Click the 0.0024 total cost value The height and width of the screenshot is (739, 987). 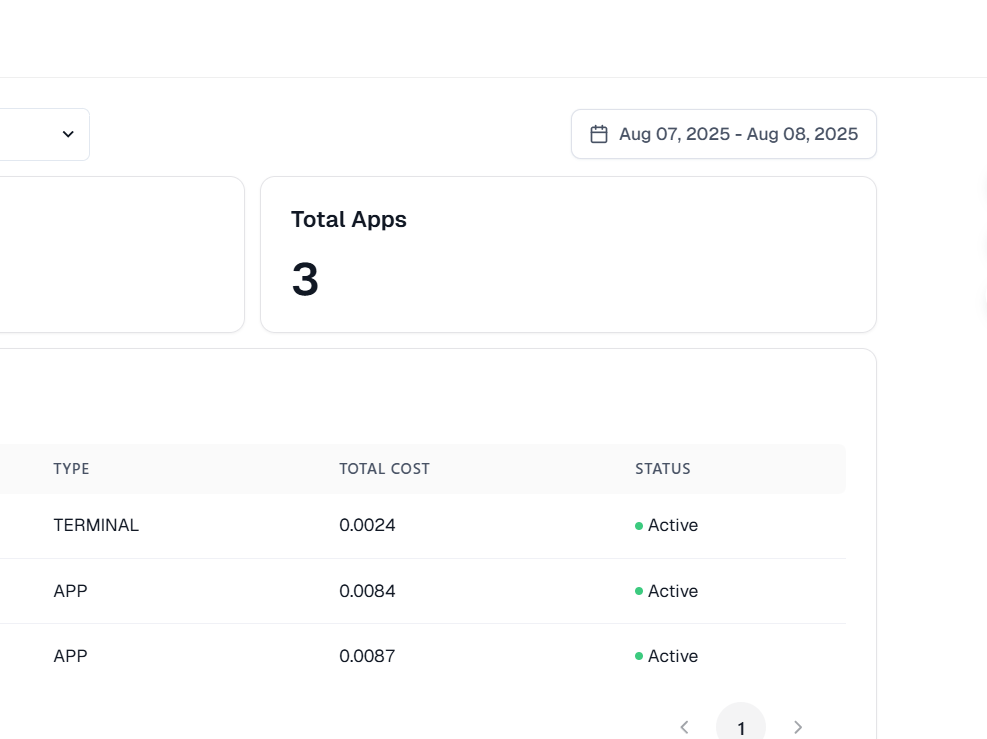point(367,525)
